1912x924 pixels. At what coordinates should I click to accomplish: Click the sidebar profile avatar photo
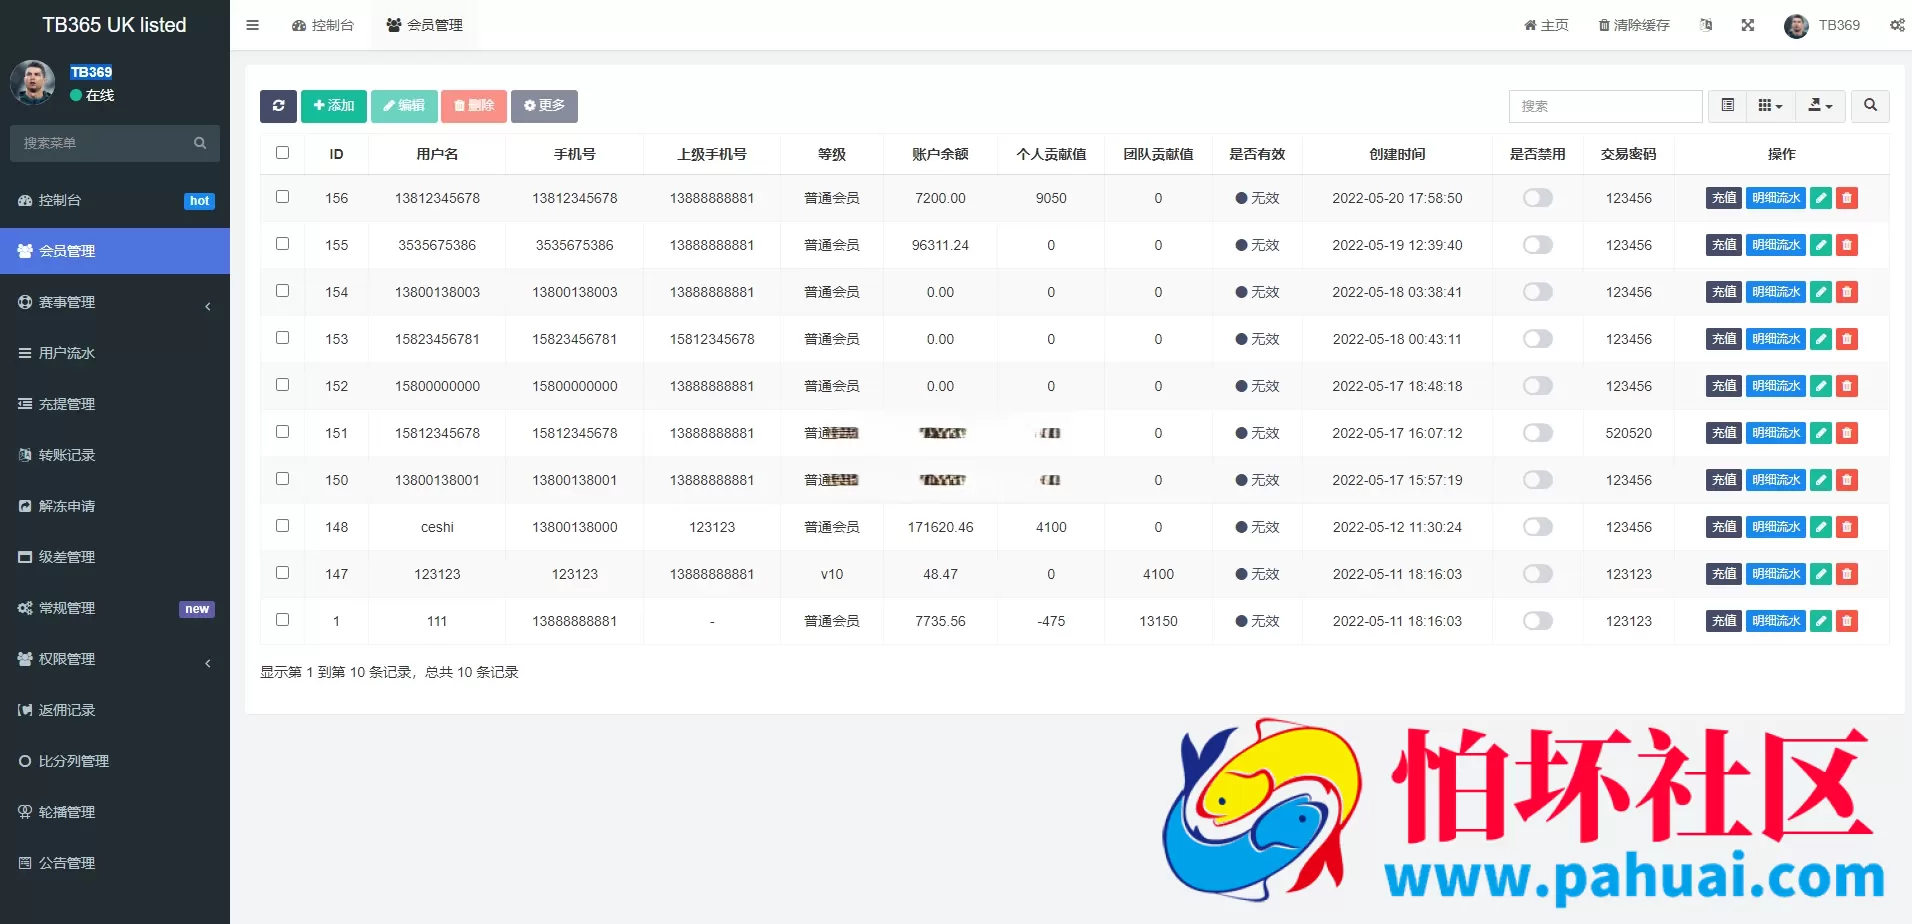pos(33,82)
